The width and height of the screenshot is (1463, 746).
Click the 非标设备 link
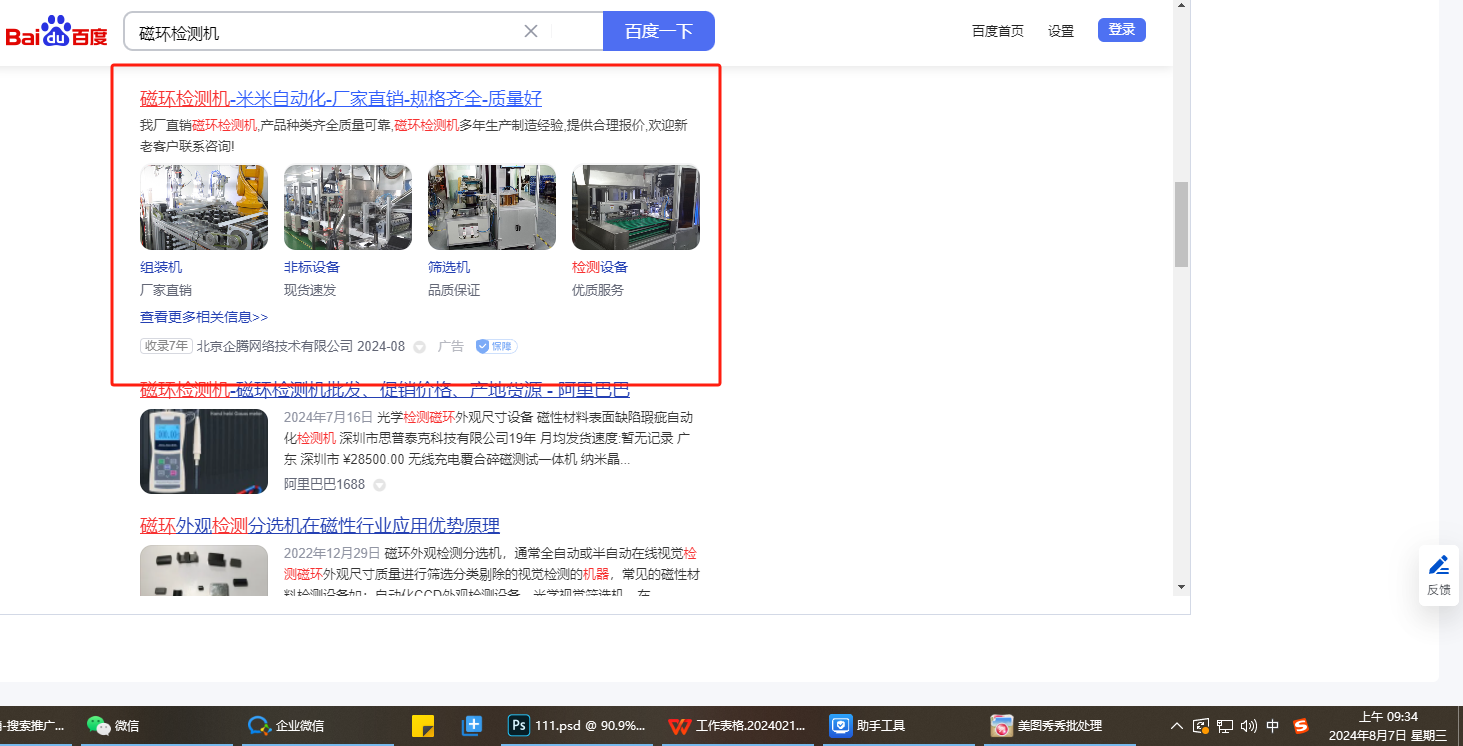click(x=312, y=267)
